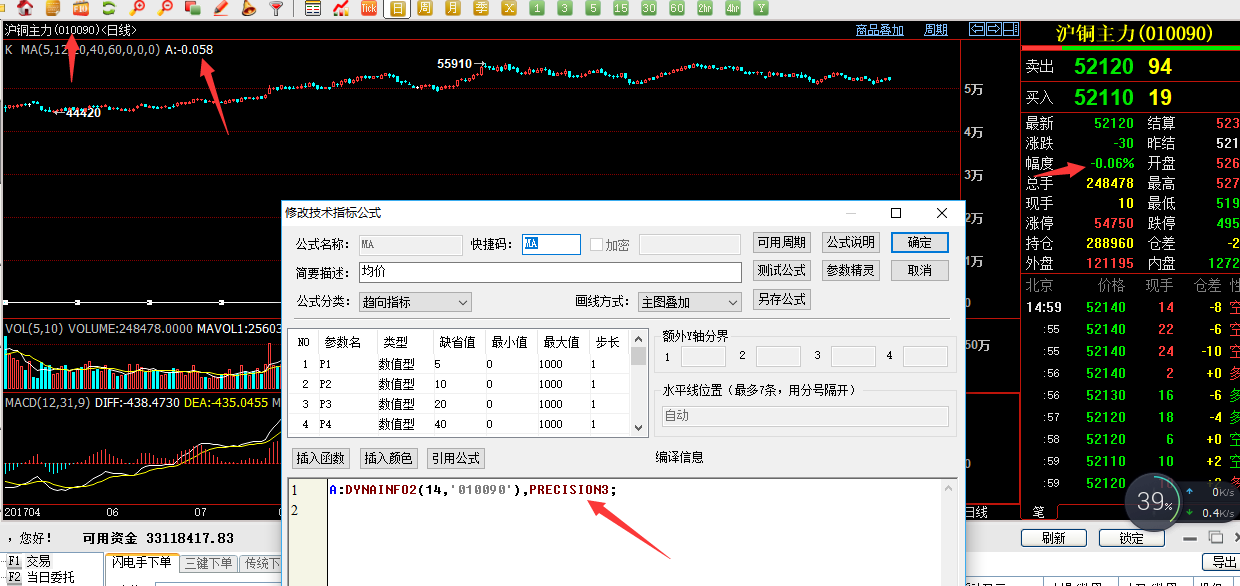Open the F10 fundamentals icon on toolbar
Screen dimensions: 1240x586
point(80,9)
